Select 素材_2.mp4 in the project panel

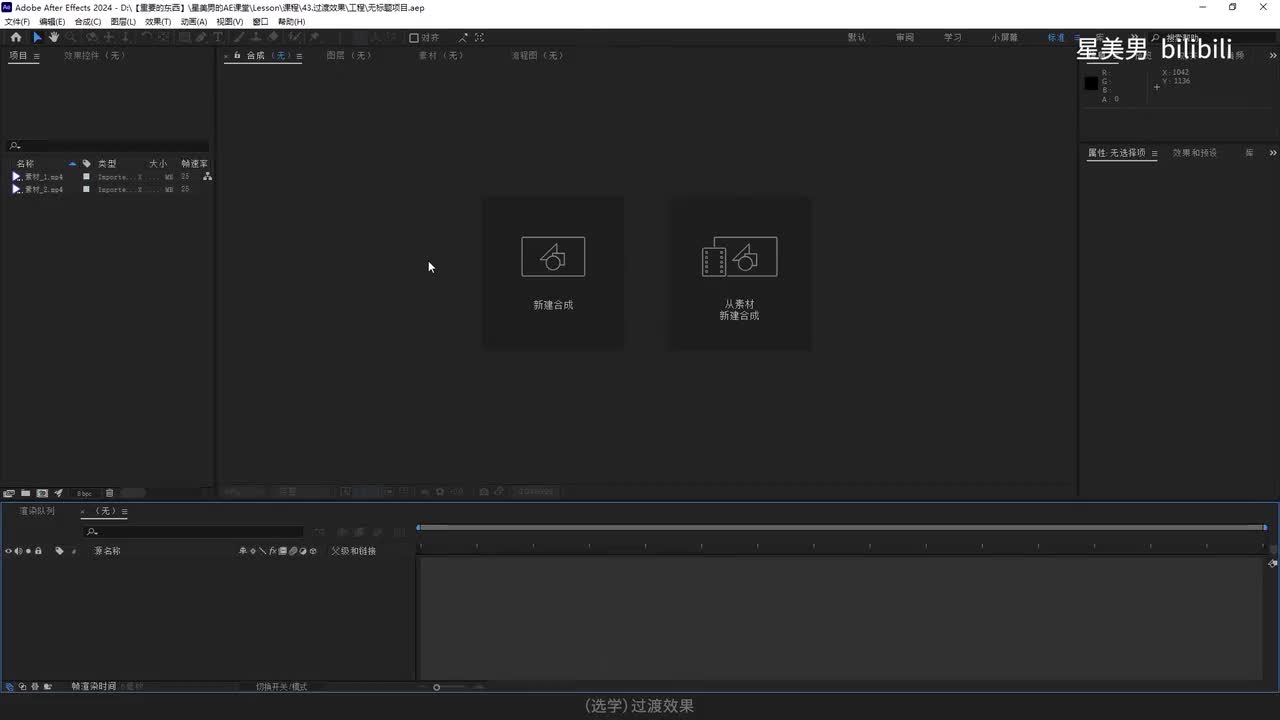click(44, 189)
